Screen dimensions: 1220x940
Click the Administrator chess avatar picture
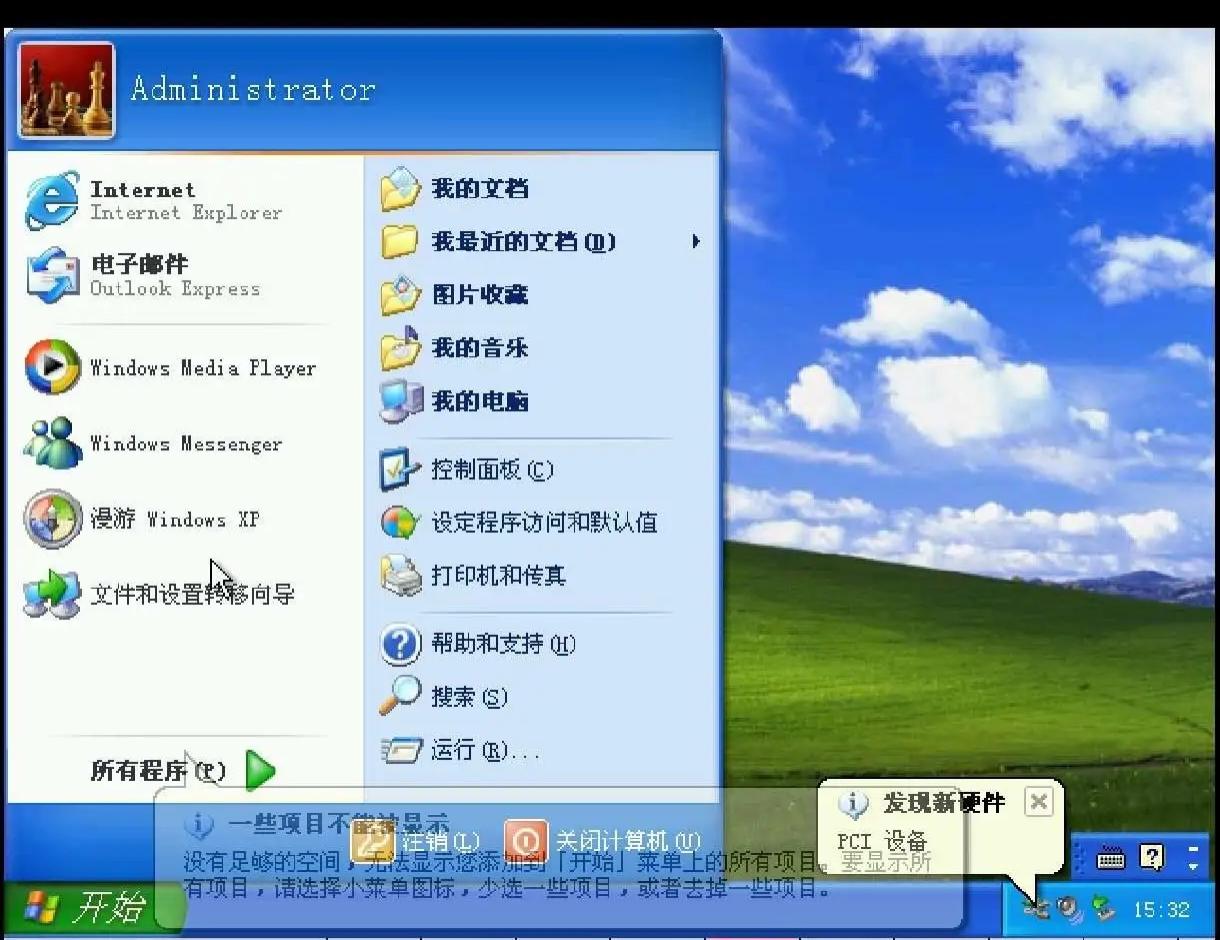coord(66,89)
